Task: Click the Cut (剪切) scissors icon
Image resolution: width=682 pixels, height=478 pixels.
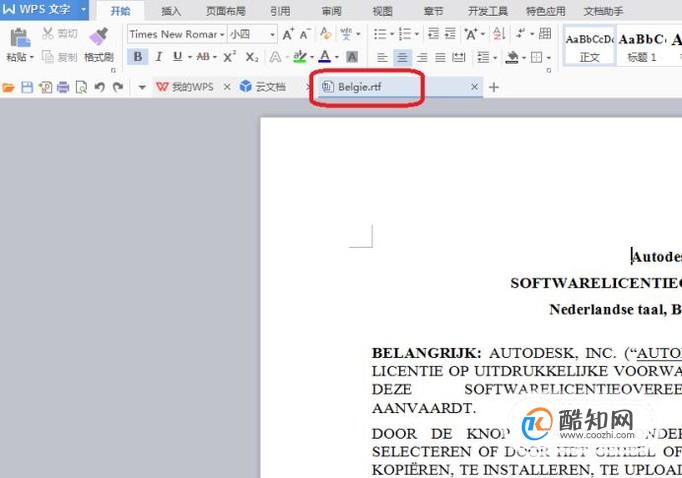Action: tap(48, 33)
